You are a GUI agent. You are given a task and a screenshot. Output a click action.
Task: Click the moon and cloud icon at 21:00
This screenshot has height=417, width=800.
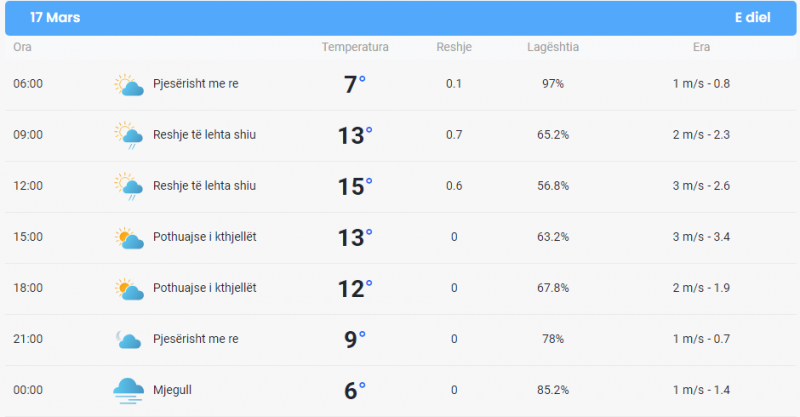click(128, 340)
